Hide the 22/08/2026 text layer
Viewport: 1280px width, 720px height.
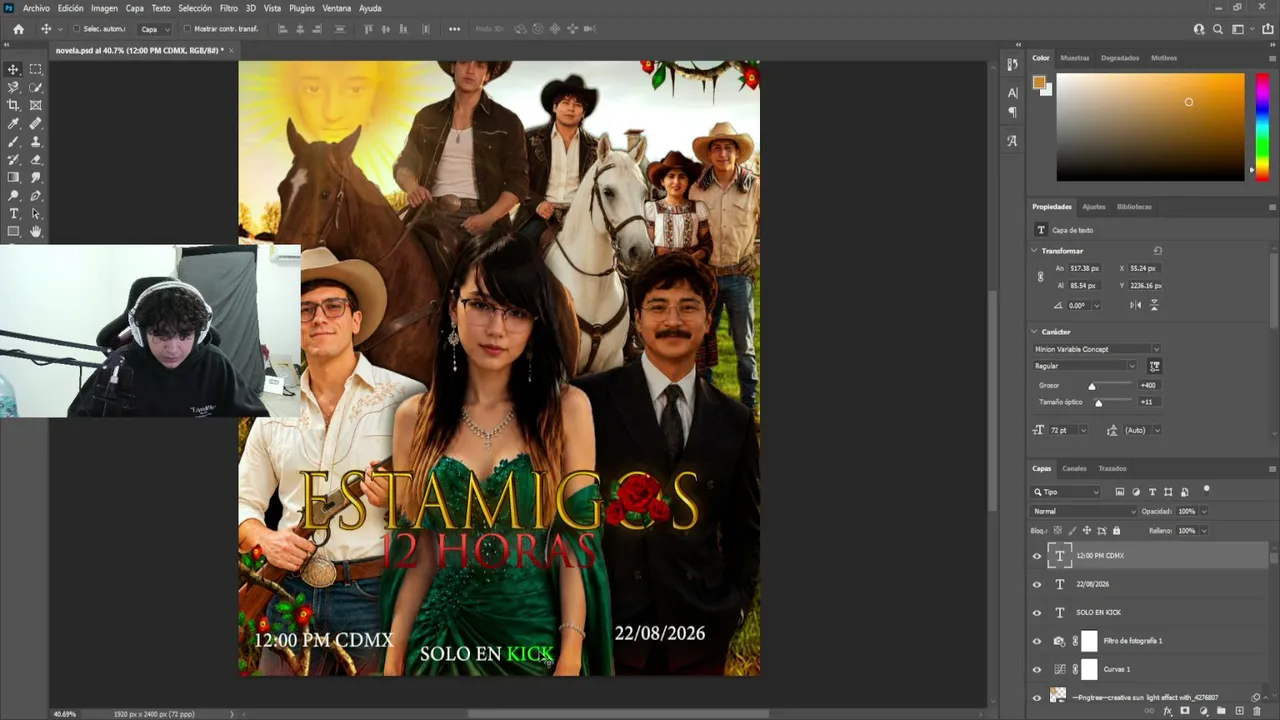[1037, 584]
